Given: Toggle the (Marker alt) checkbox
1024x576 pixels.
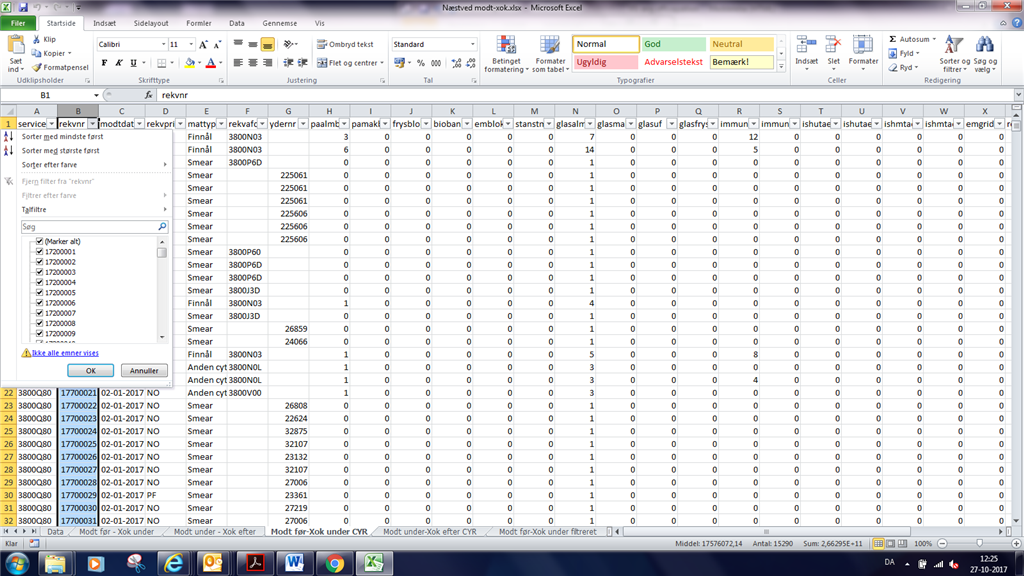Looking at the screenshot, I should [x=39, y=241].
